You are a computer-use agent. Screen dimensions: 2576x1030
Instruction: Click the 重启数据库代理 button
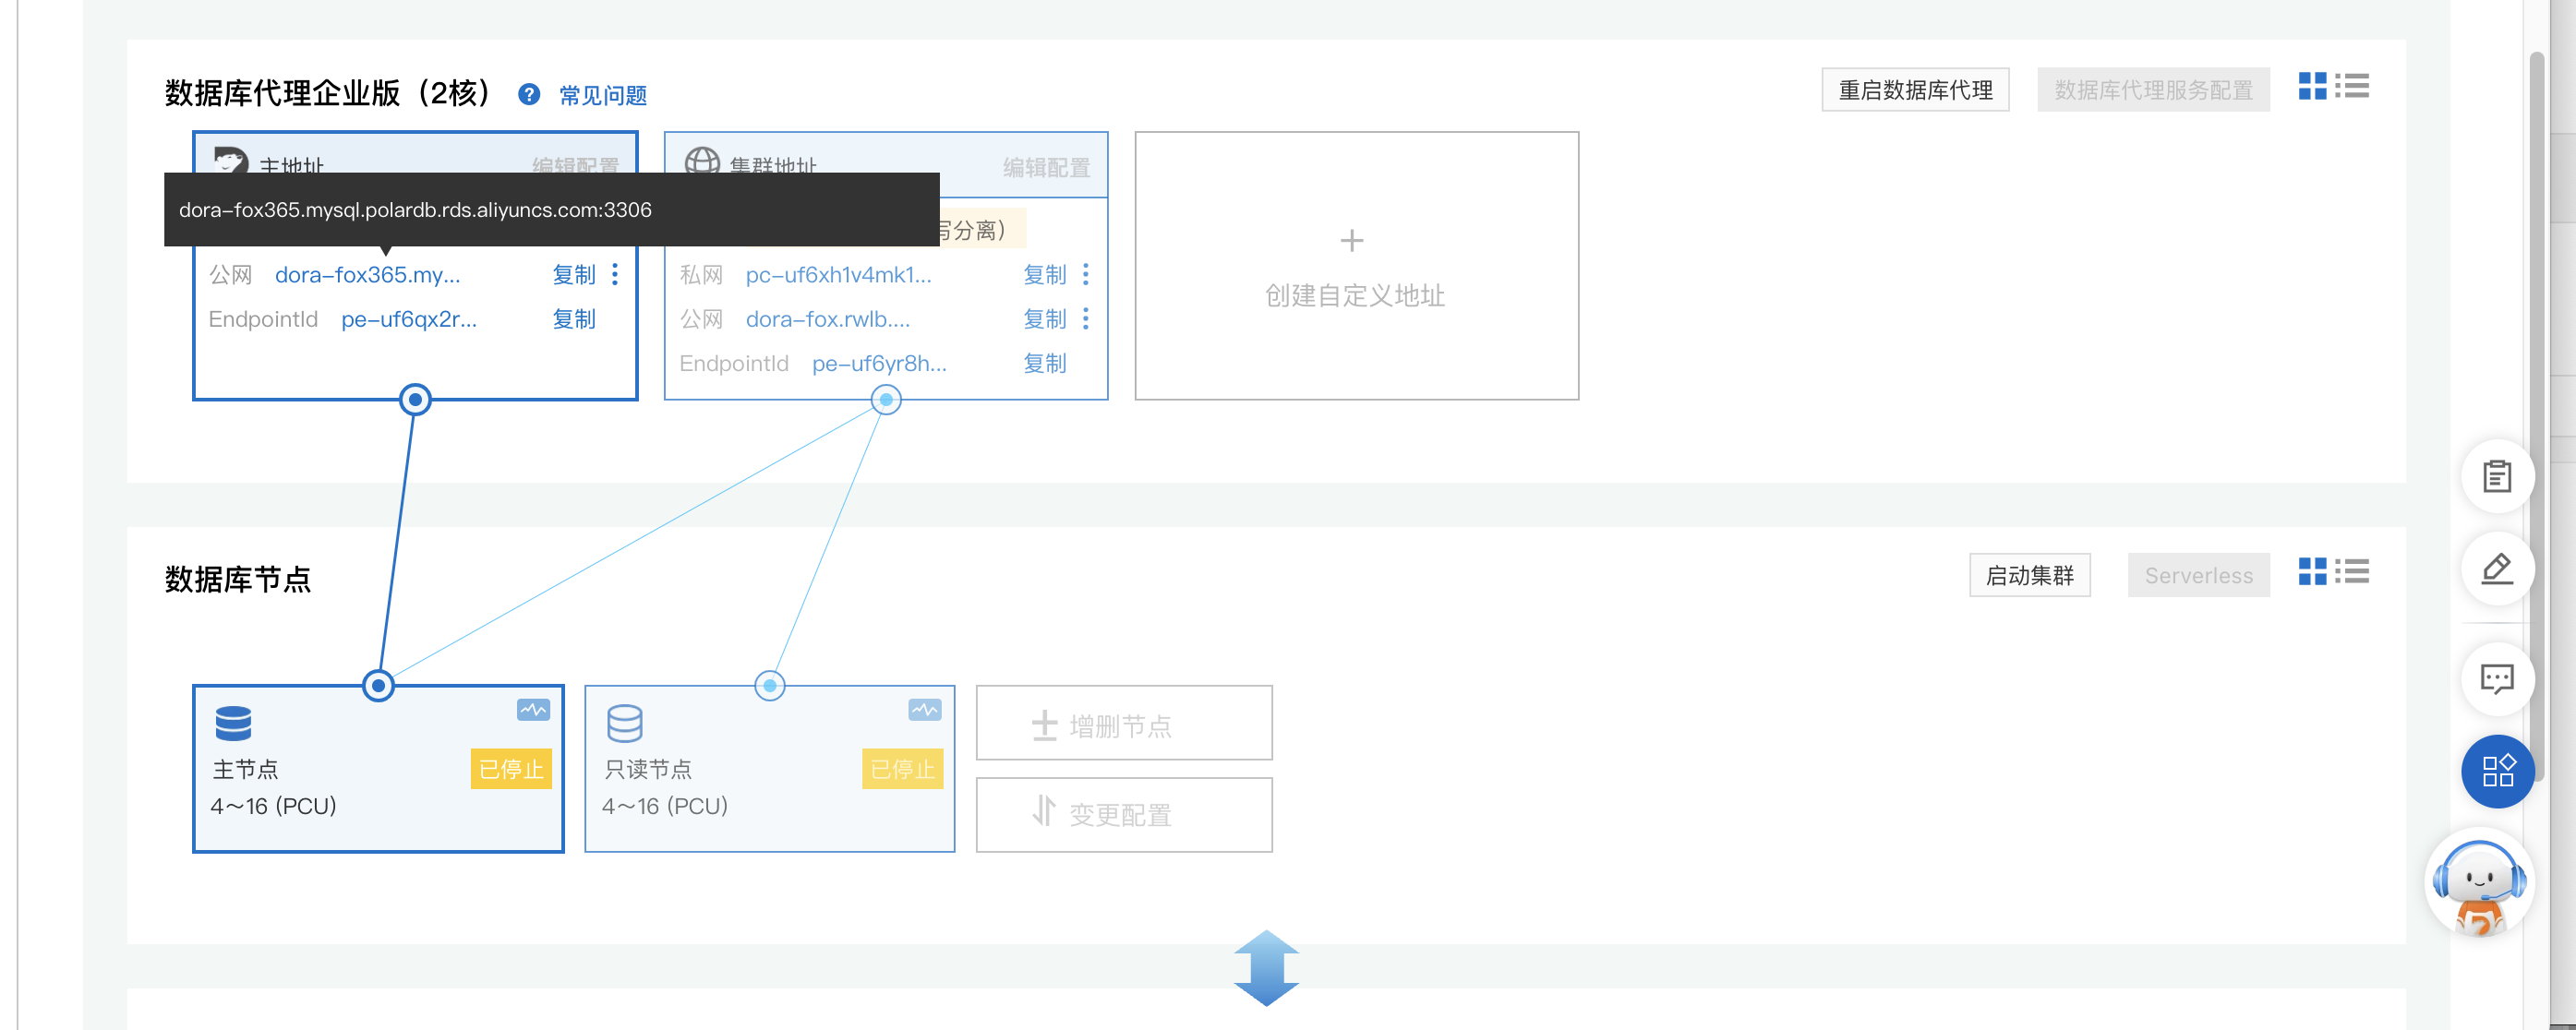click(1915, 90)
